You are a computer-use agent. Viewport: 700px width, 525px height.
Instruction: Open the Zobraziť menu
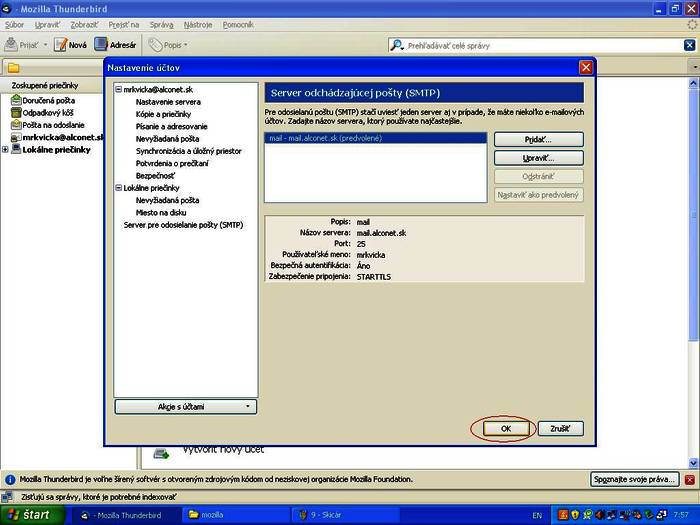84,25
